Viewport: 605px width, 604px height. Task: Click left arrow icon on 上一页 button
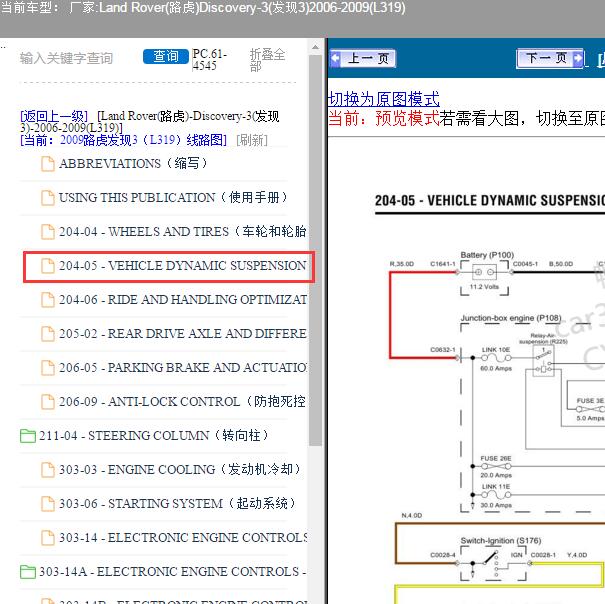(x=335, y=59)
